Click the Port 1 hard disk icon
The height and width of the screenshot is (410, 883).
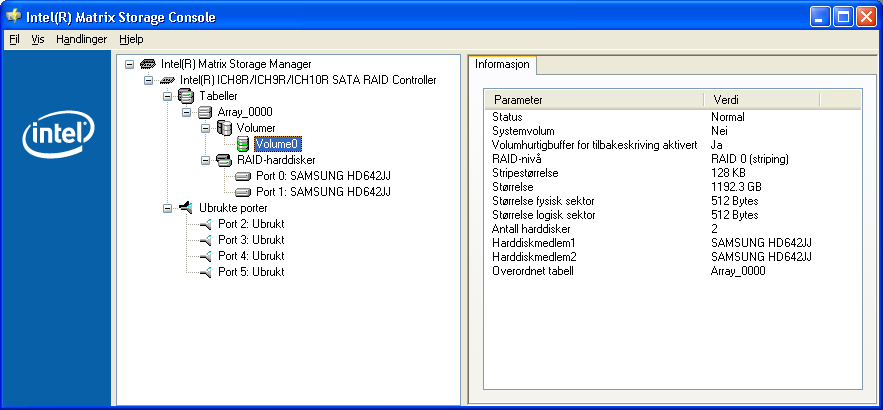[x=243, y=193]
